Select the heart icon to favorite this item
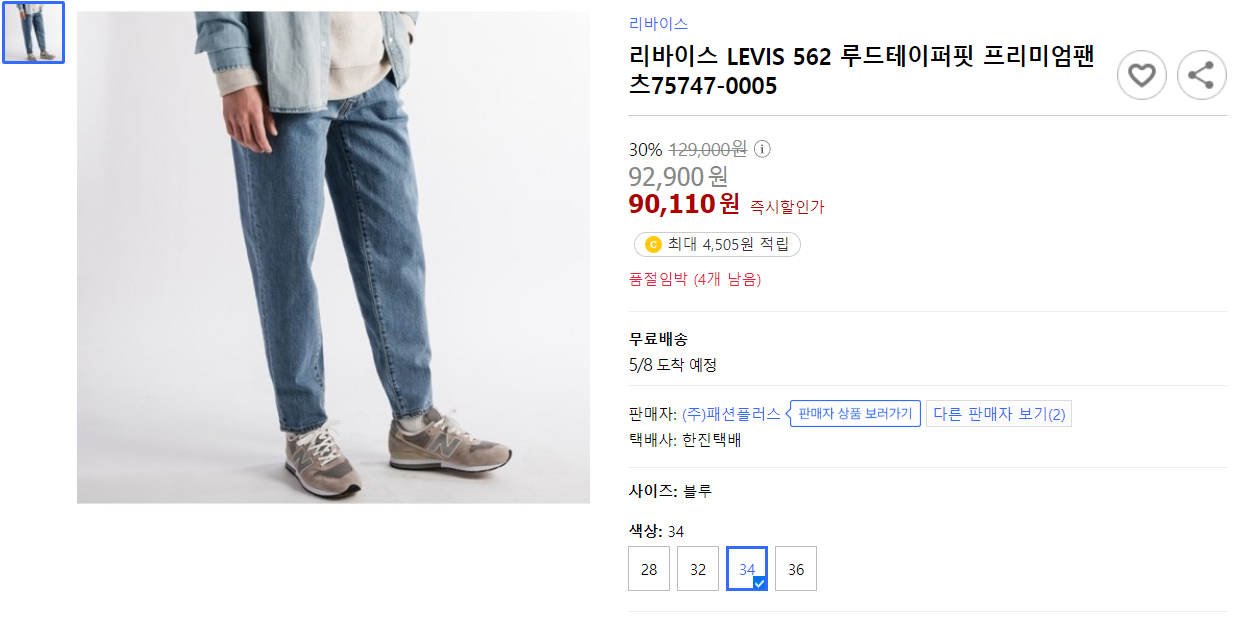Image resolution: width=1236 pixels, height=622 pixels. point(1141,75)
